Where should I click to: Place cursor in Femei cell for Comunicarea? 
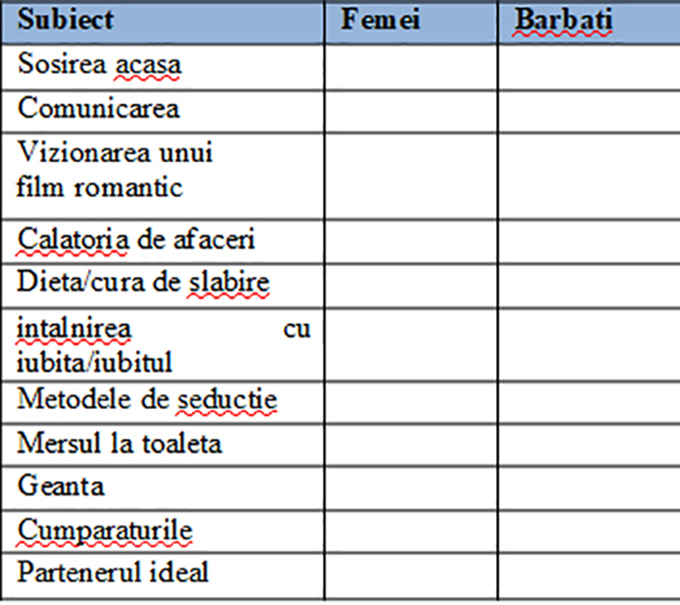point(411,111)
